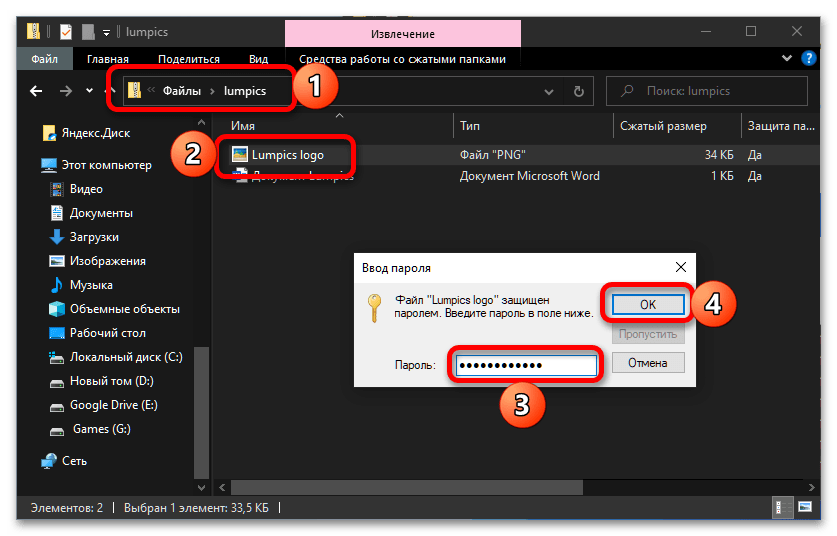Click the Сеть network item
Image resolution: width=837 pixels, height=536 pixels.
[74, 461]
